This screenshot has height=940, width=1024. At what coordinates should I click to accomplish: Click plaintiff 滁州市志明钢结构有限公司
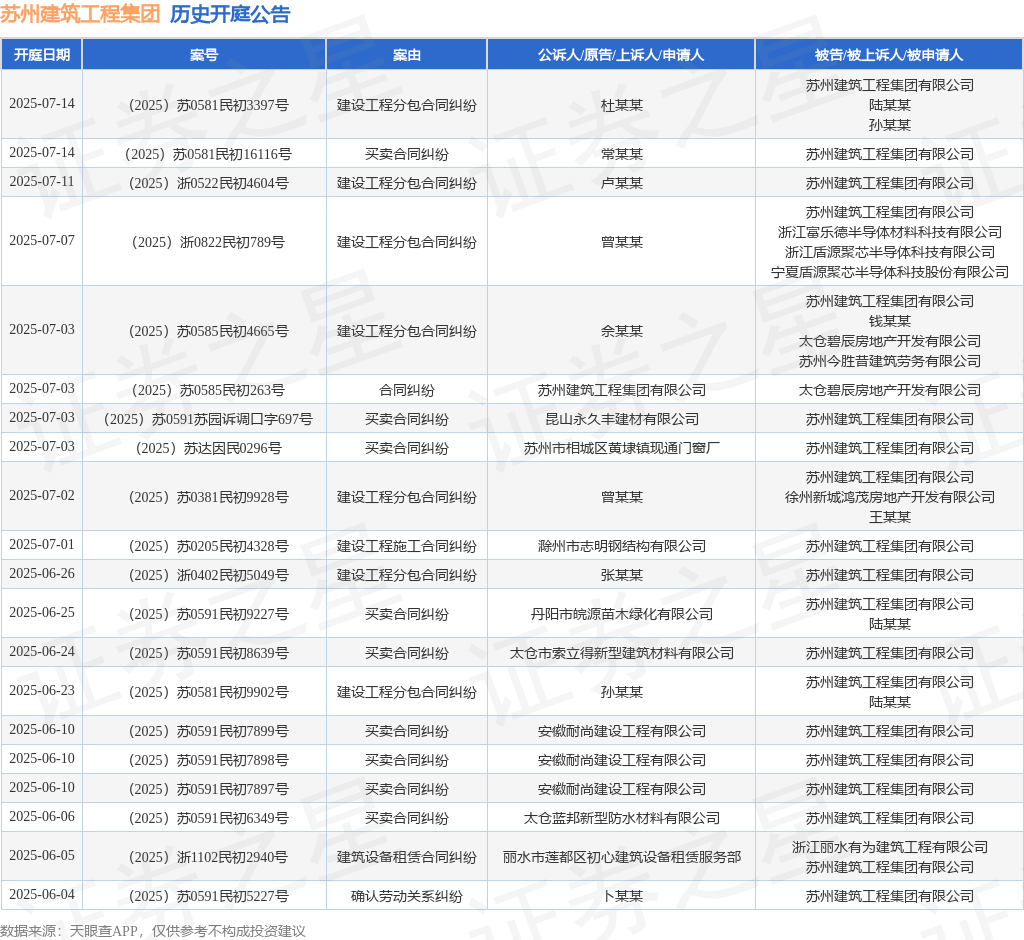[x=622, y=546]
